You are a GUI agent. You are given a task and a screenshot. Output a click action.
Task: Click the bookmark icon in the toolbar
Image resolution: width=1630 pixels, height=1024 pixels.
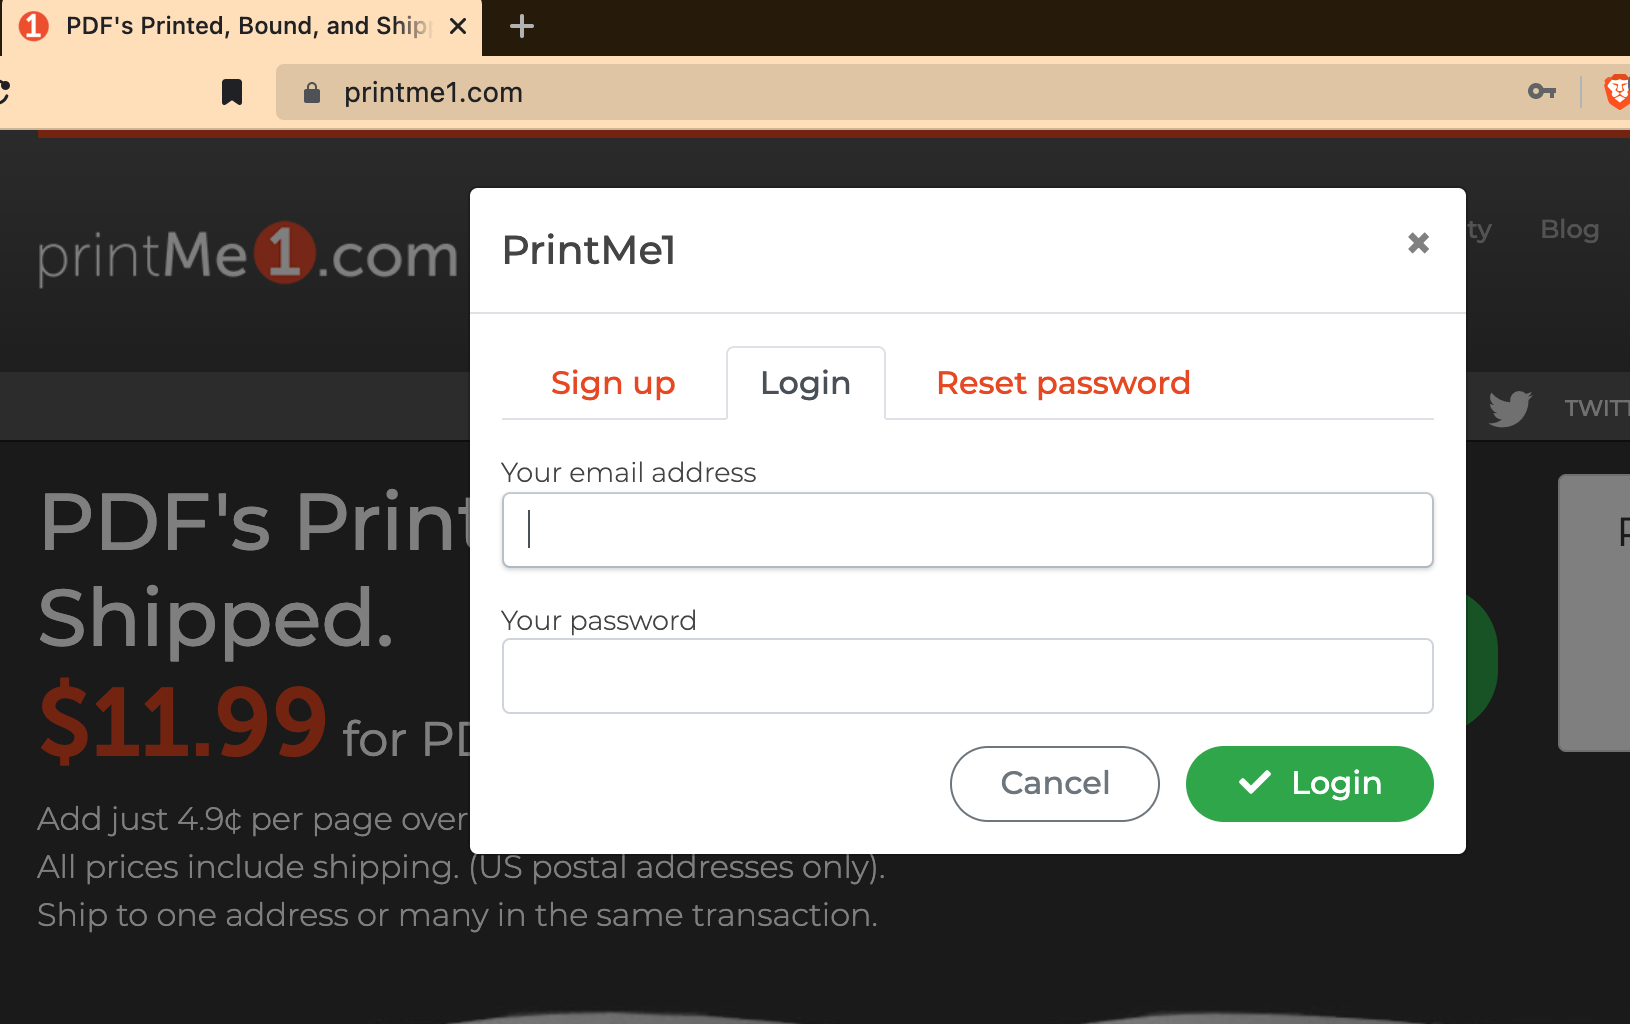[x=232, y=93]
